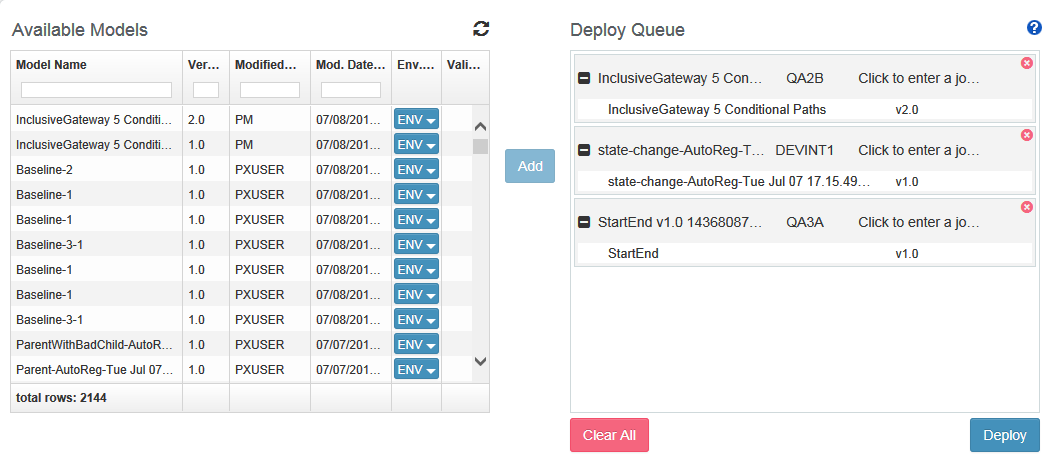Open ENV dropdown for Baseline-2 row
This screenshot has width=1052, height=466.
click(416, 170)
